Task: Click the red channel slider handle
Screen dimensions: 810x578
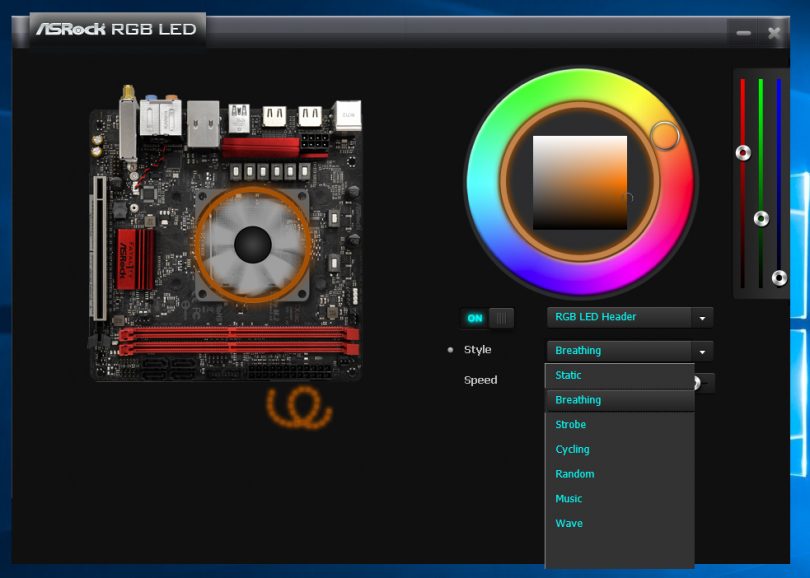Action: [x=742, y=153]
